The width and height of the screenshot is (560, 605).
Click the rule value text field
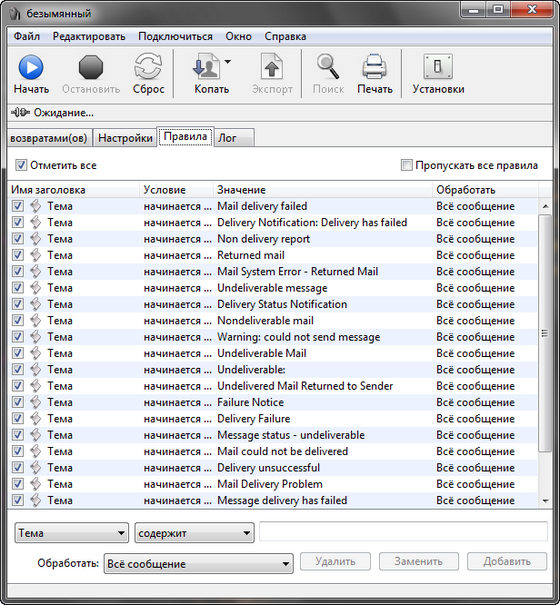[x=403, y=532]
